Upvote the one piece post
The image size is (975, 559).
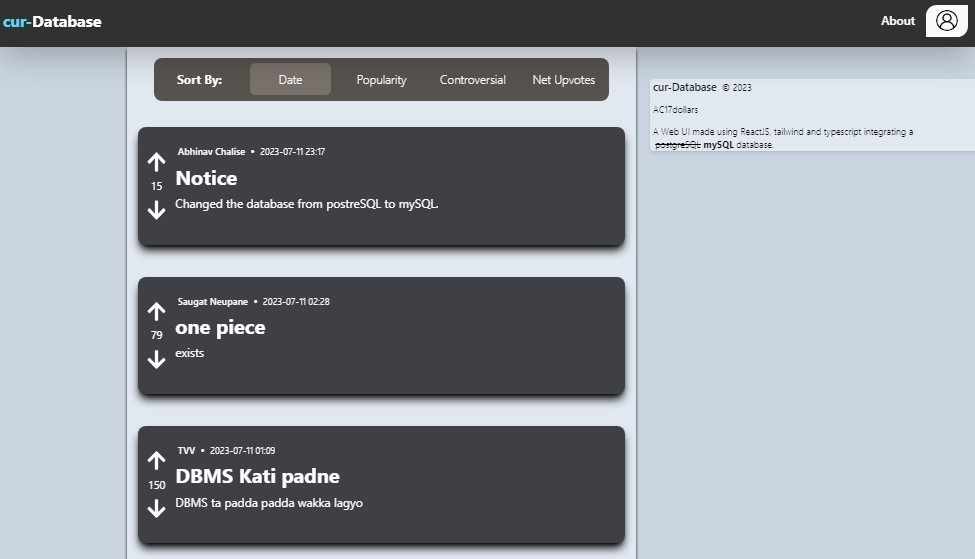[156, 312]
